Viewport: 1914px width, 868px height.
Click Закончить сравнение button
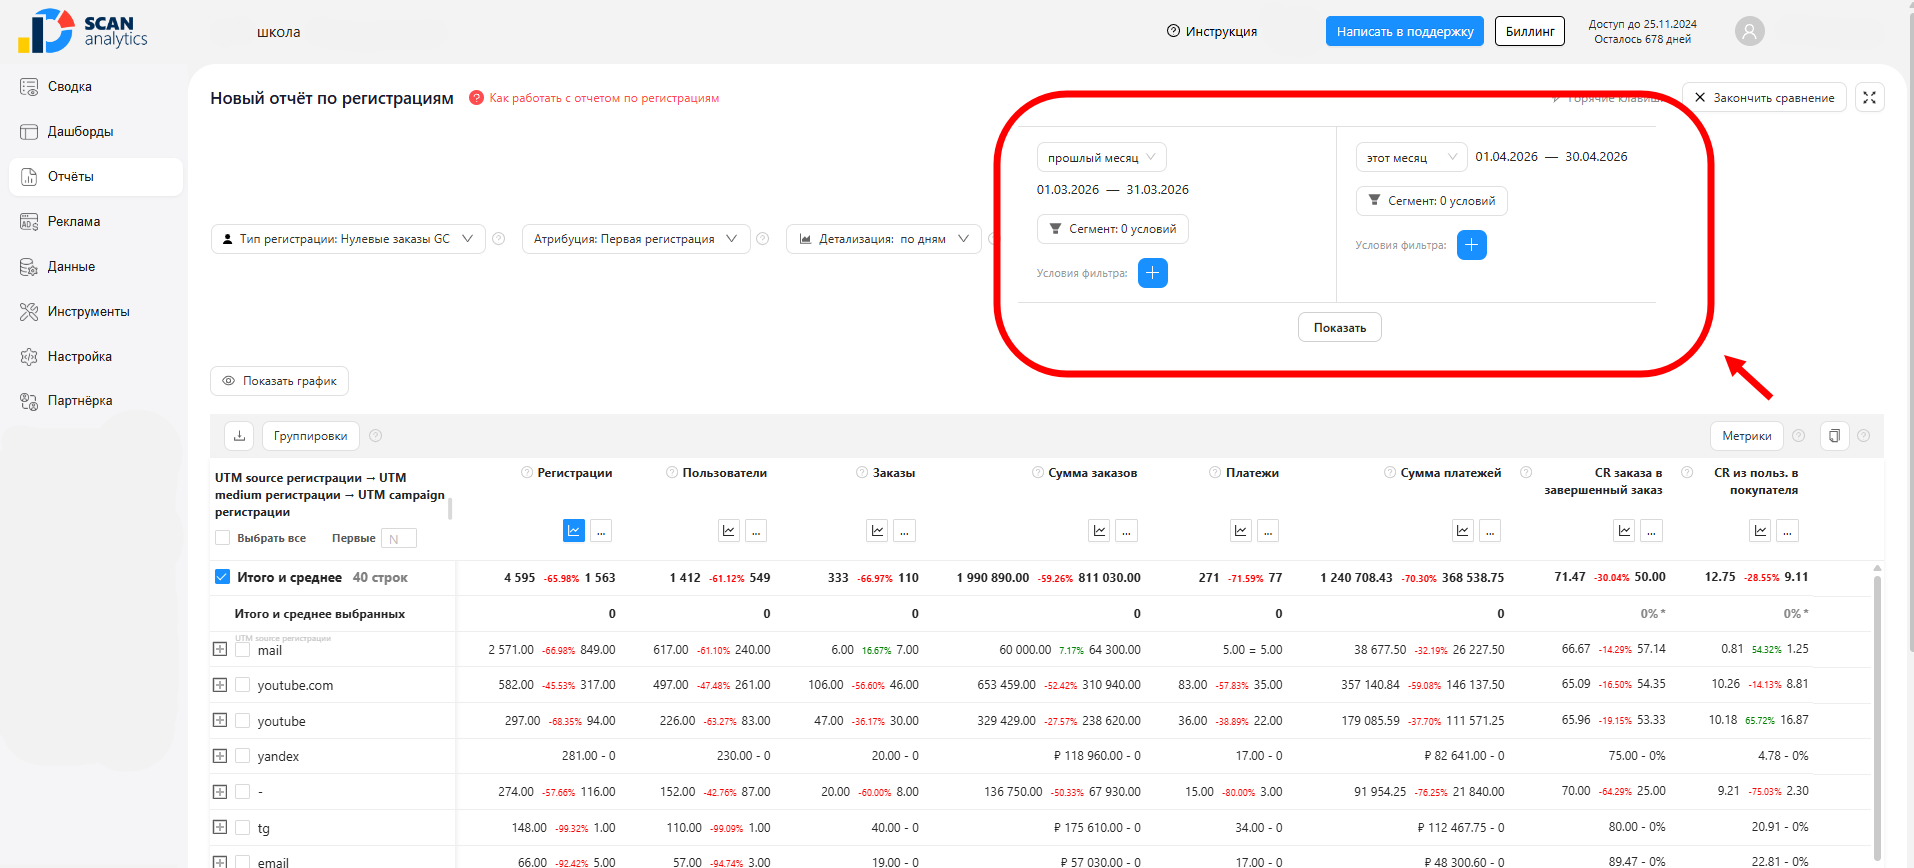pyautogui.click(x=1764, y=97)
